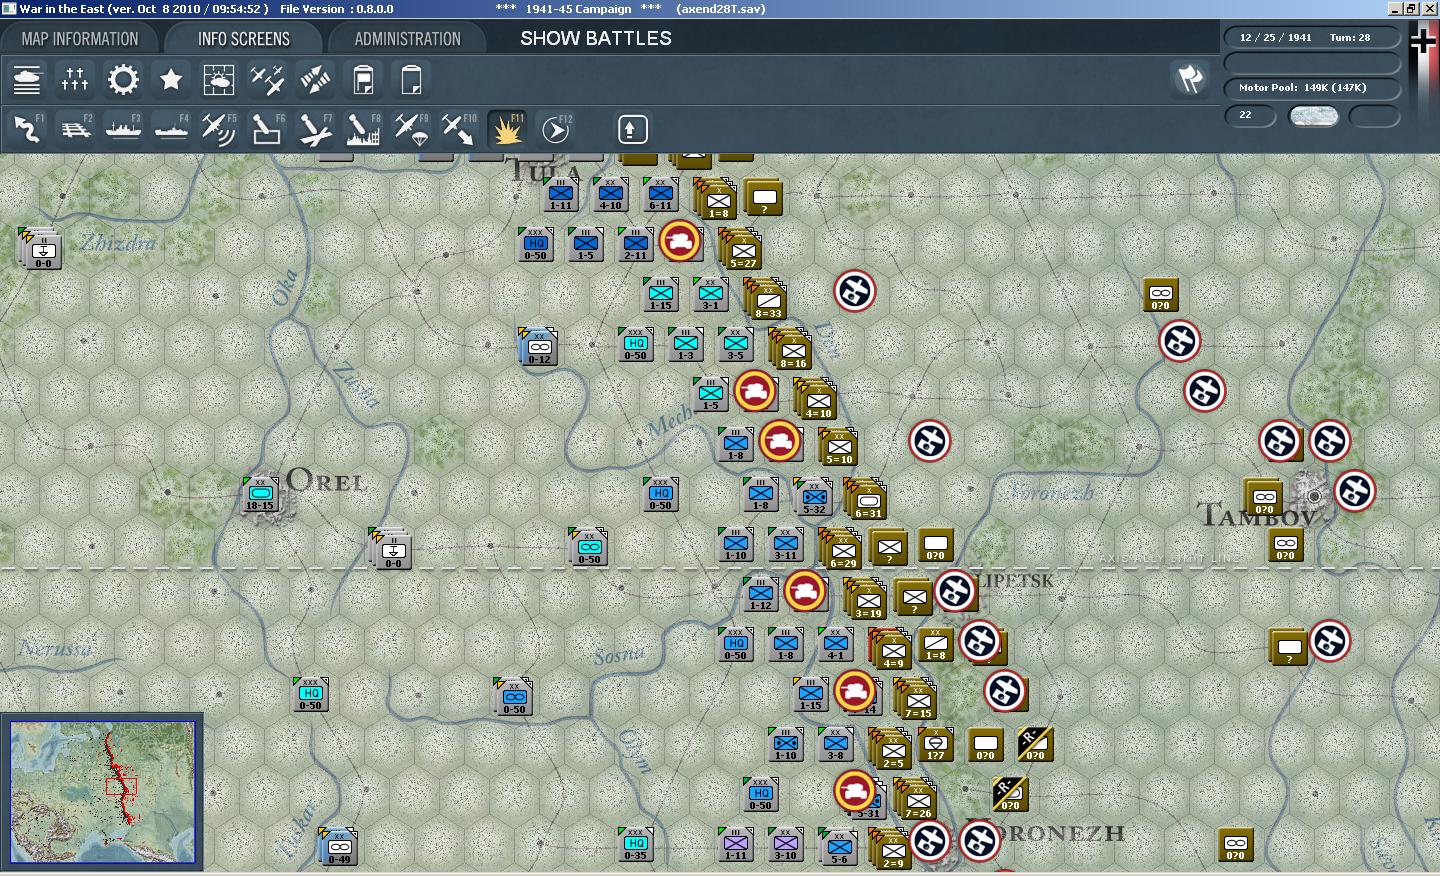Select F4 amphibious transport mode
Screen dimensions: 1440x876
pos(171,129)
